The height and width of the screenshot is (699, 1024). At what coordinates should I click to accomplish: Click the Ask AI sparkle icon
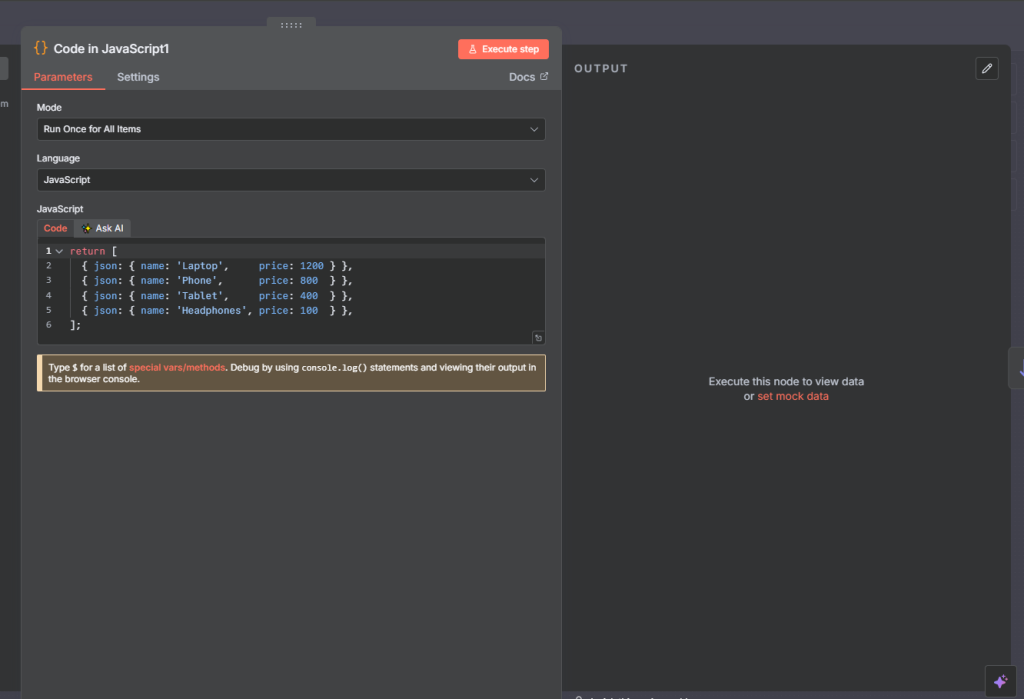tap(87, 228)
